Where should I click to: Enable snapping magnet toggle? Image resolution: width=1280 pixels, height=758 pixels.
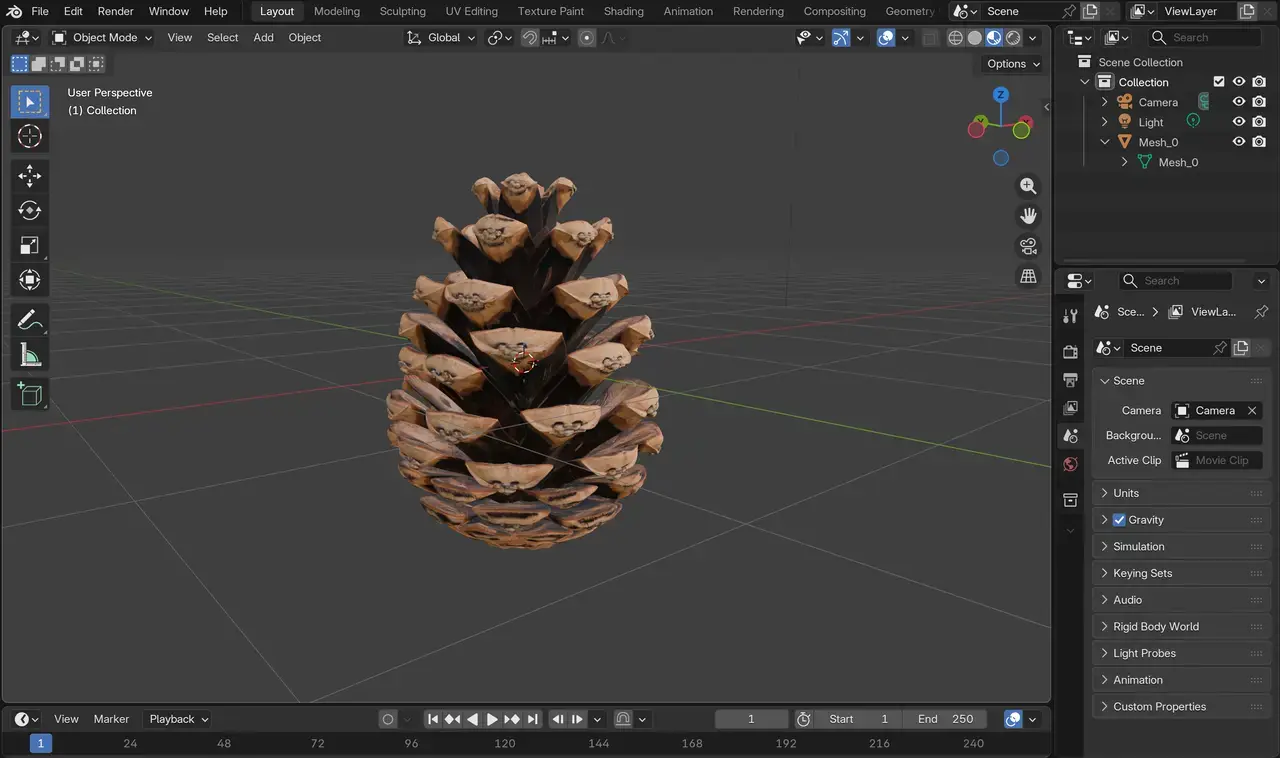pyautogui.click(x=530, y=38)
